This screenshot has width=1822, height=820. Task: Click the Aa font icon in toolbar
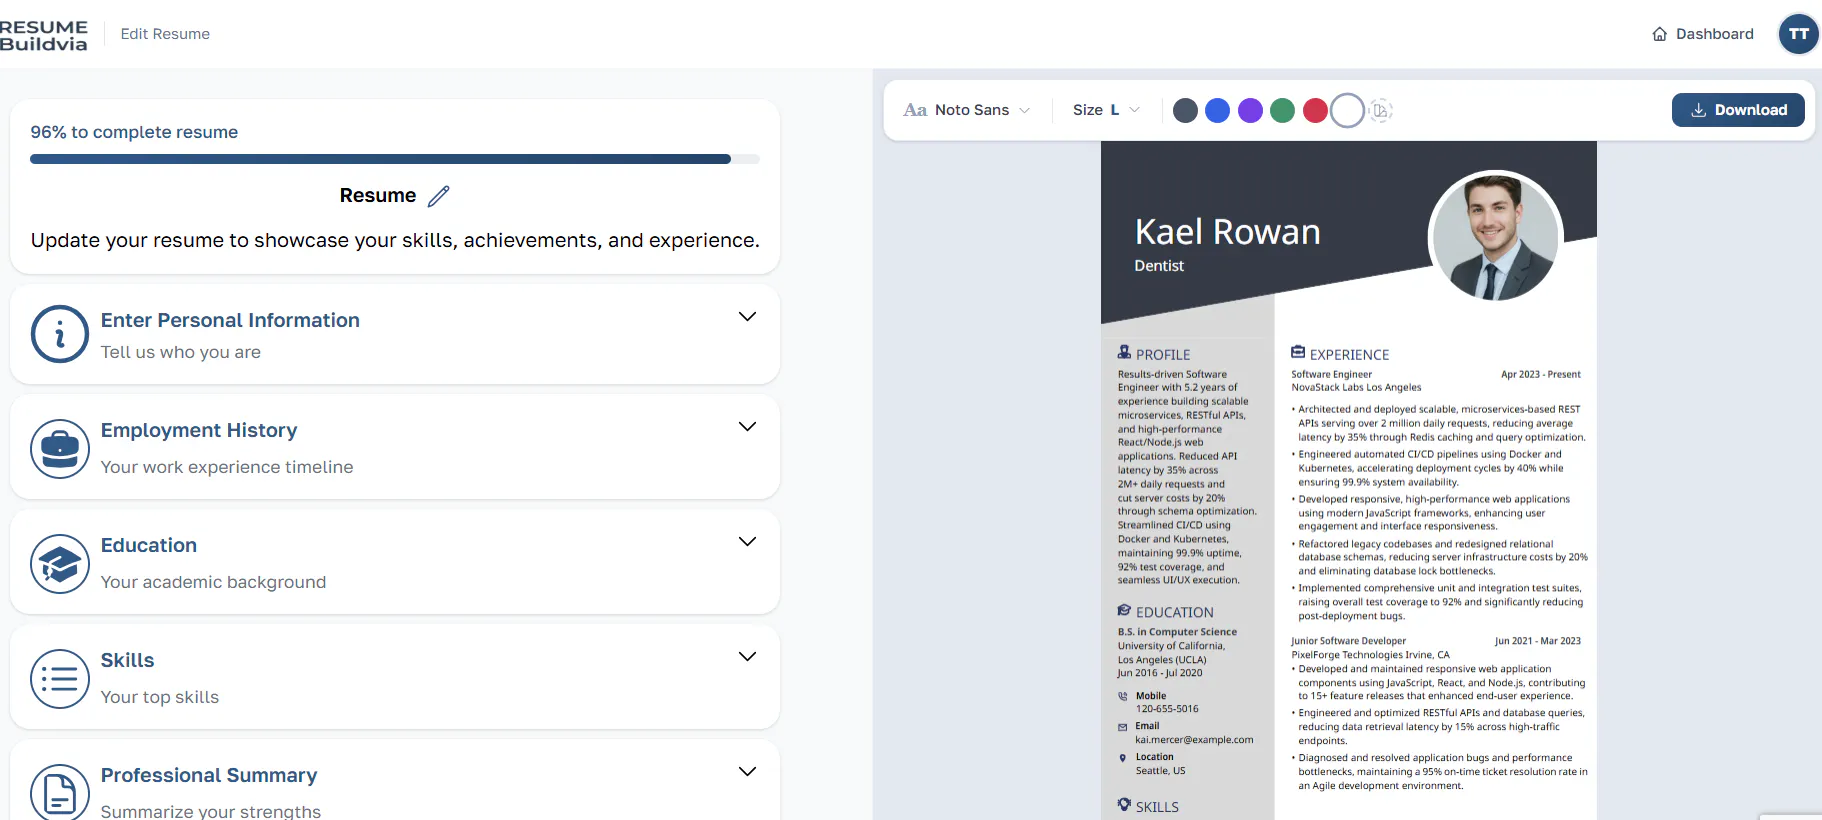[x=915, y=110]
